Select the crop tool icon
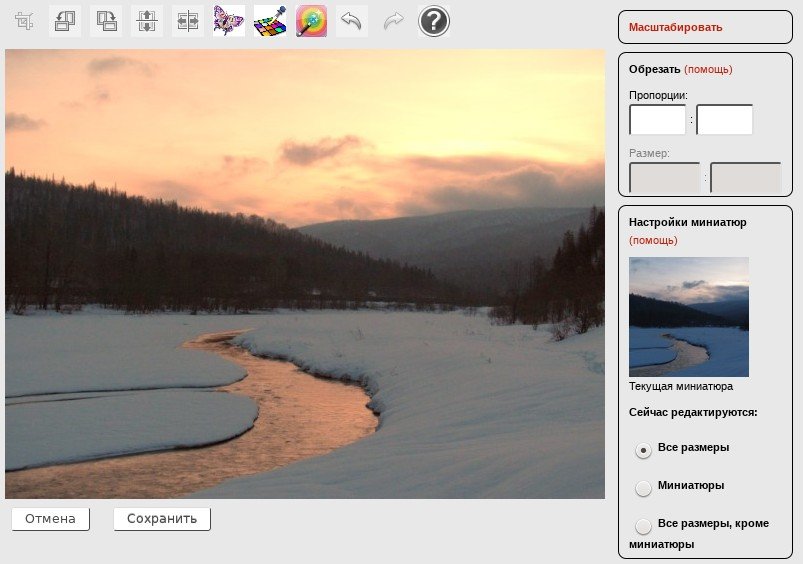The width and height of the screenshot is (803, 564). (x=24, y=21)
